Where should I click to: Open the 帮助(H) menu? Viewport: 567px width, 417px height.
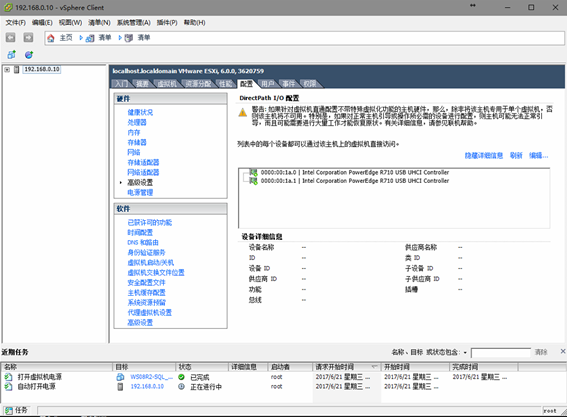pos(194,22)
